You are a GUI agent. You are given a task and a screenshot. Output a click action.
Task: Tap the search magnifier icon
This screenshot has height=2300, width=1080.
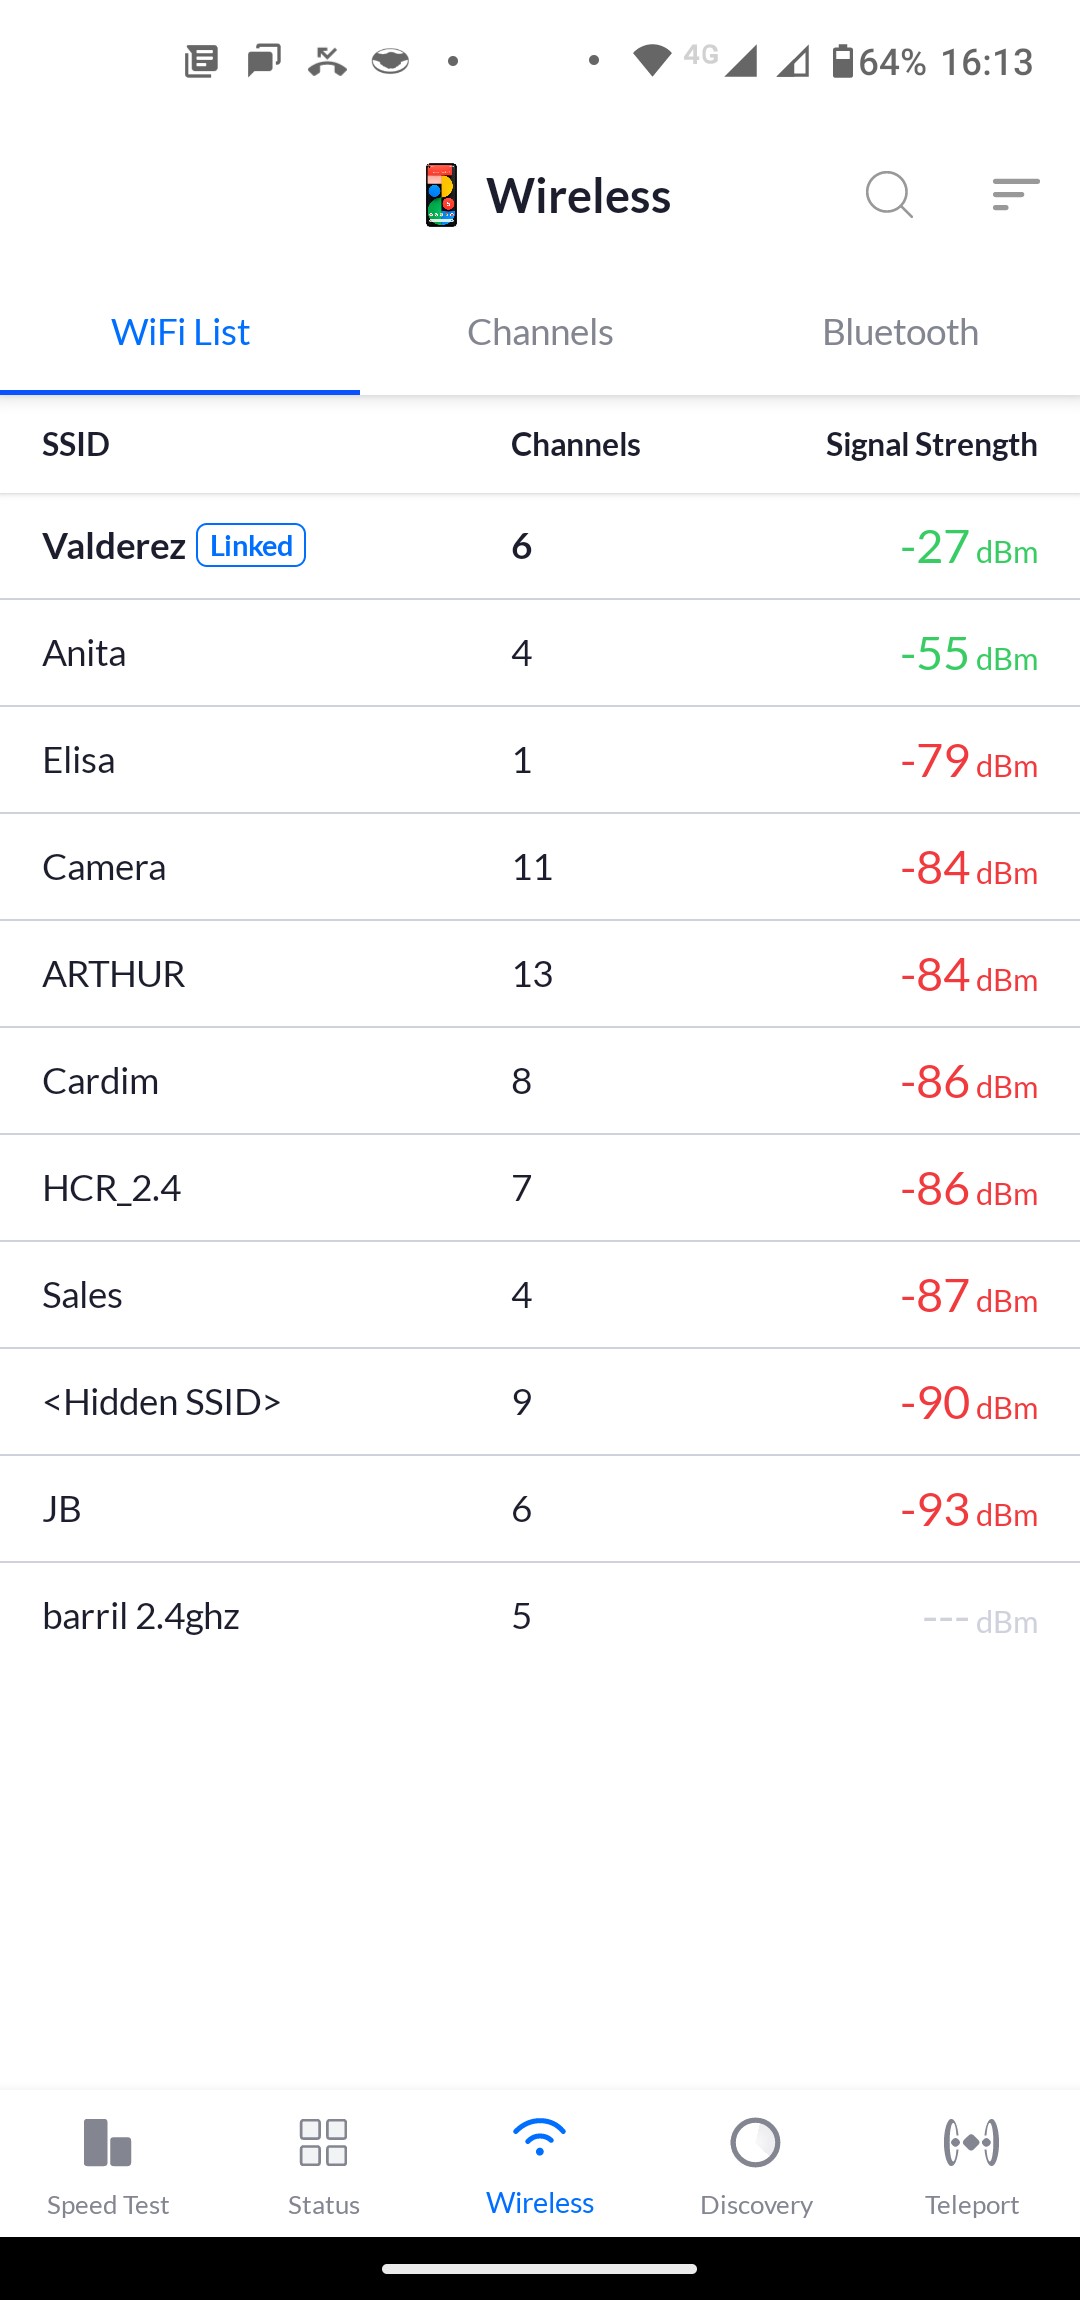click(889, 194)
